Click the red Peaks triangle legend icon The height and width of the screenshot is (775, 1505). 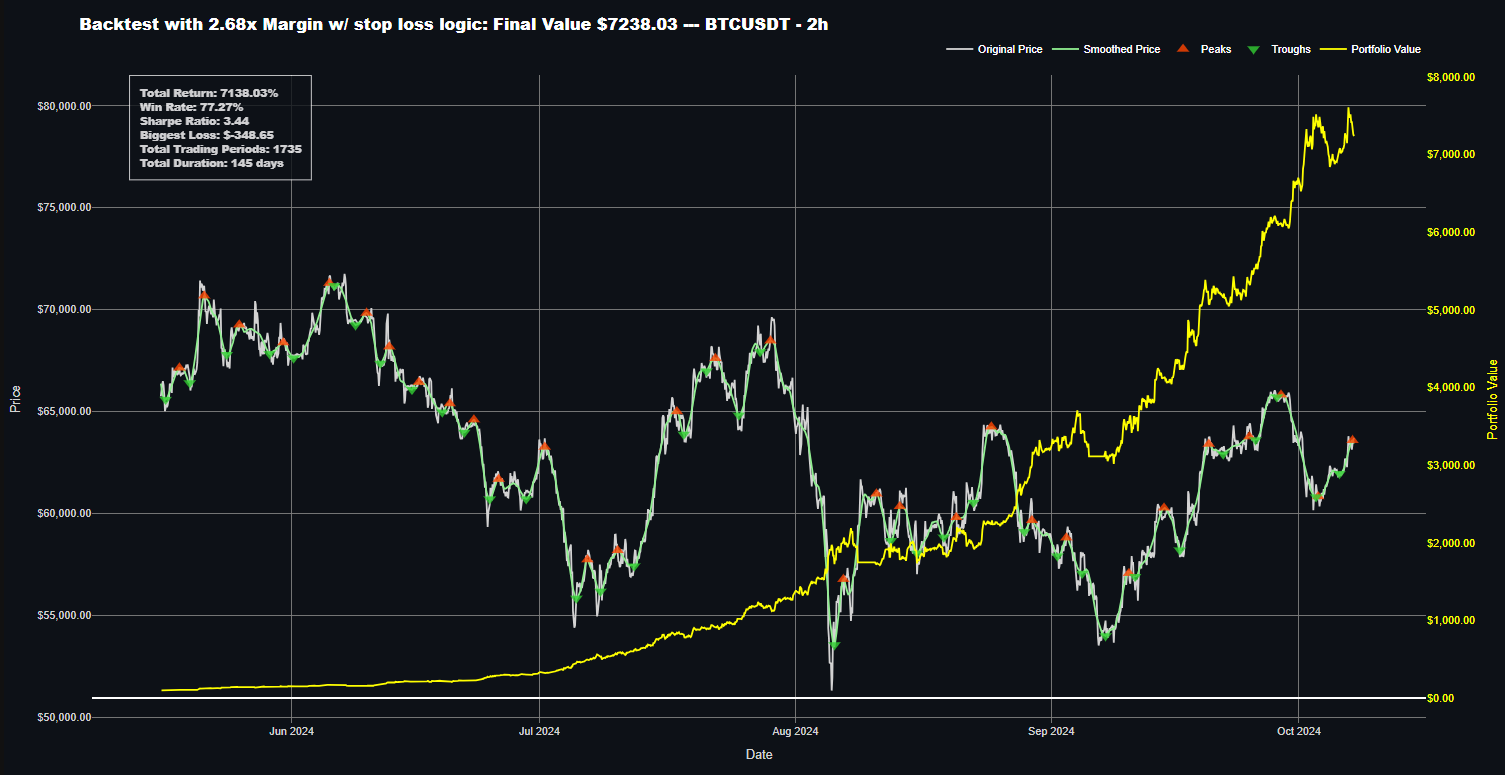point(1184,49)
